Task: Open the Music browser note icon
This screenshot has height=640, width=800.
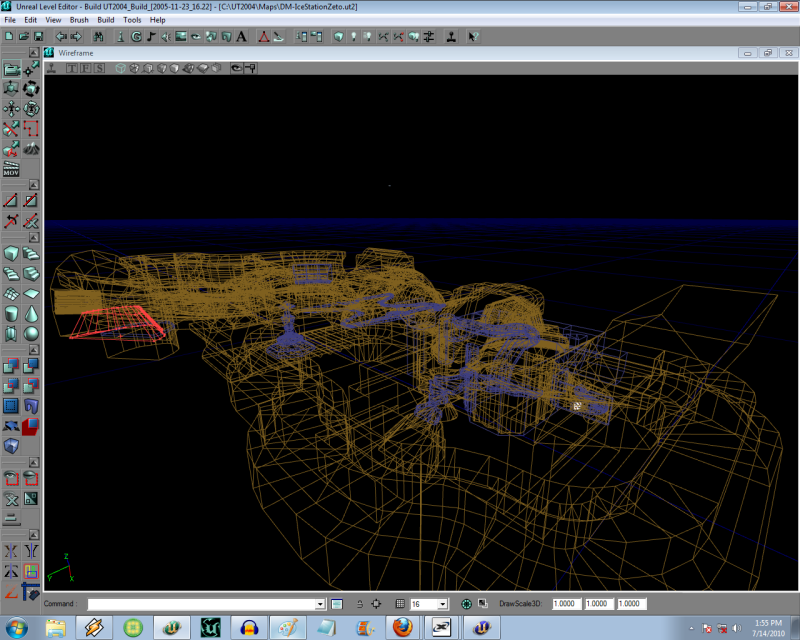Action: coord(151,37)
